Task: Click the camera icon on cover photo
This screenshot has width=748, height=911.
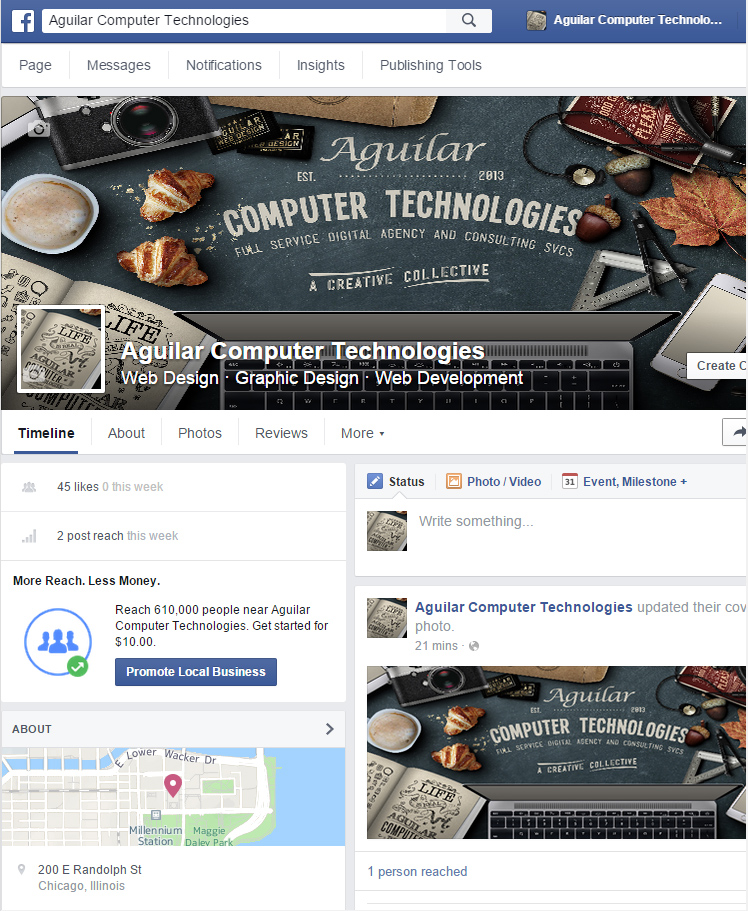Action: pos(38,128)
